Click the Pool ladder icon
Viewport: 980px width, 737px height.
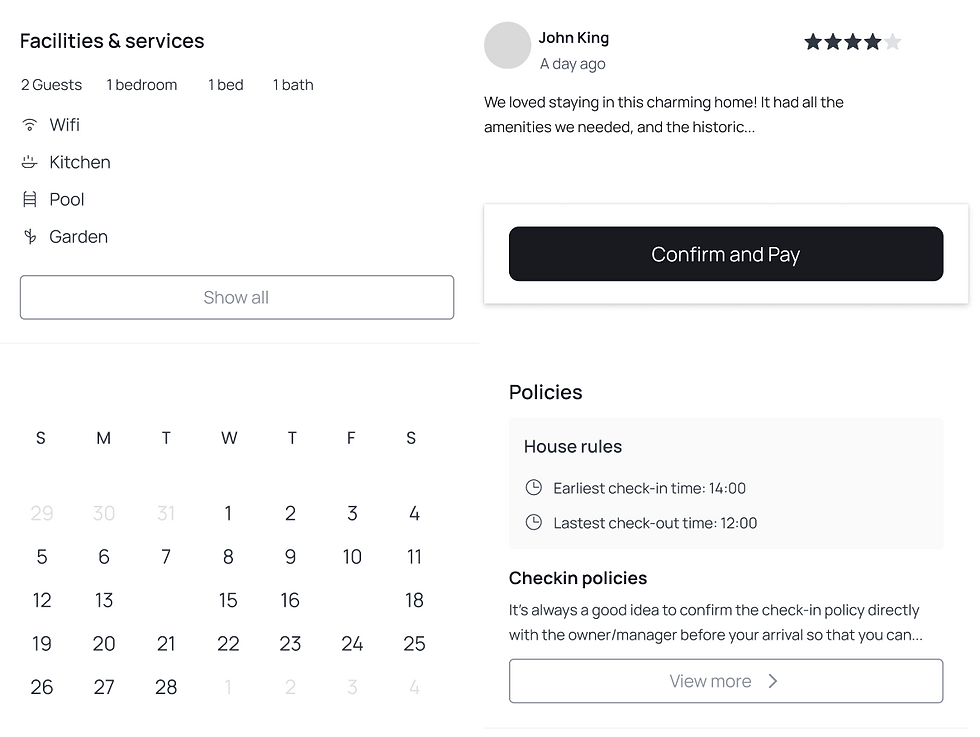(x=30, y=199)
